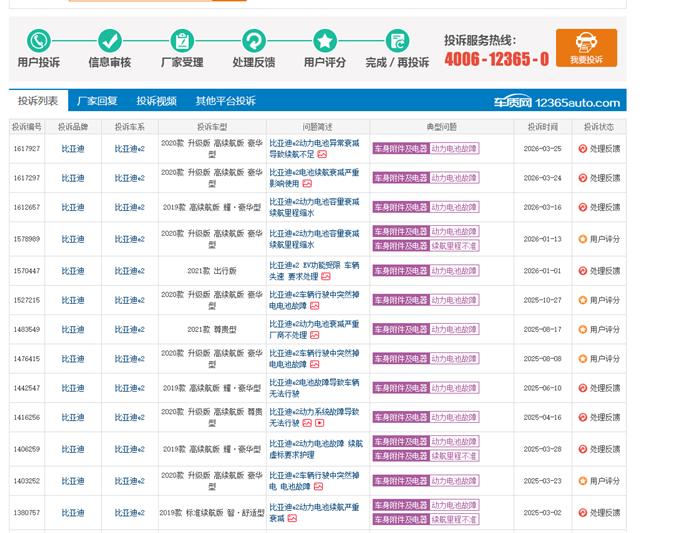This screenshot has height=533, width=700.
Task: Click the 完成/再投诉 document step icon
Action: [397, 41]
